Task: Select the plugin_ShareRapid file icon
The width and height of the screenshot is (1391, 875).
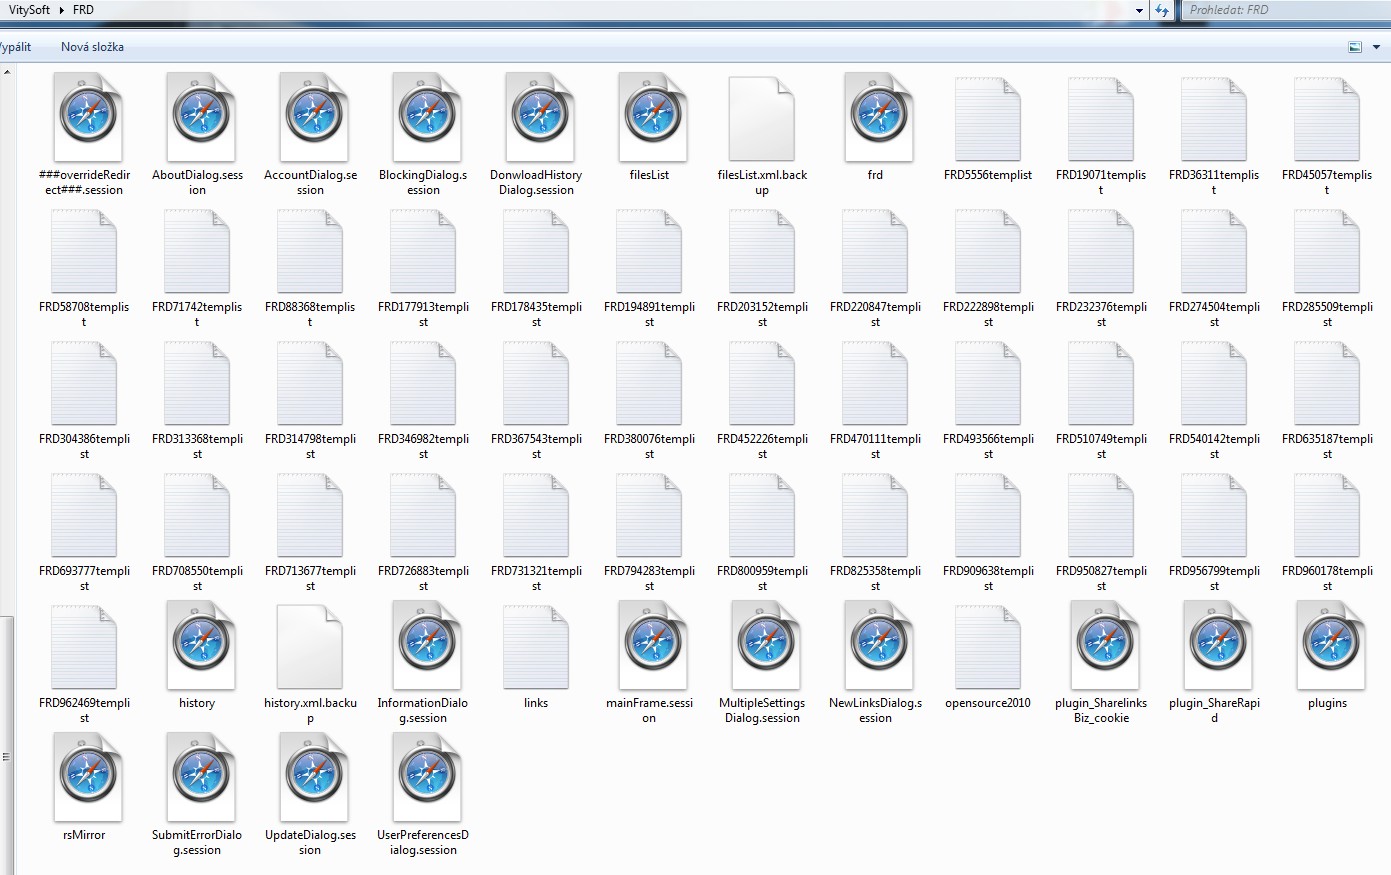Action: [1214, 645]
